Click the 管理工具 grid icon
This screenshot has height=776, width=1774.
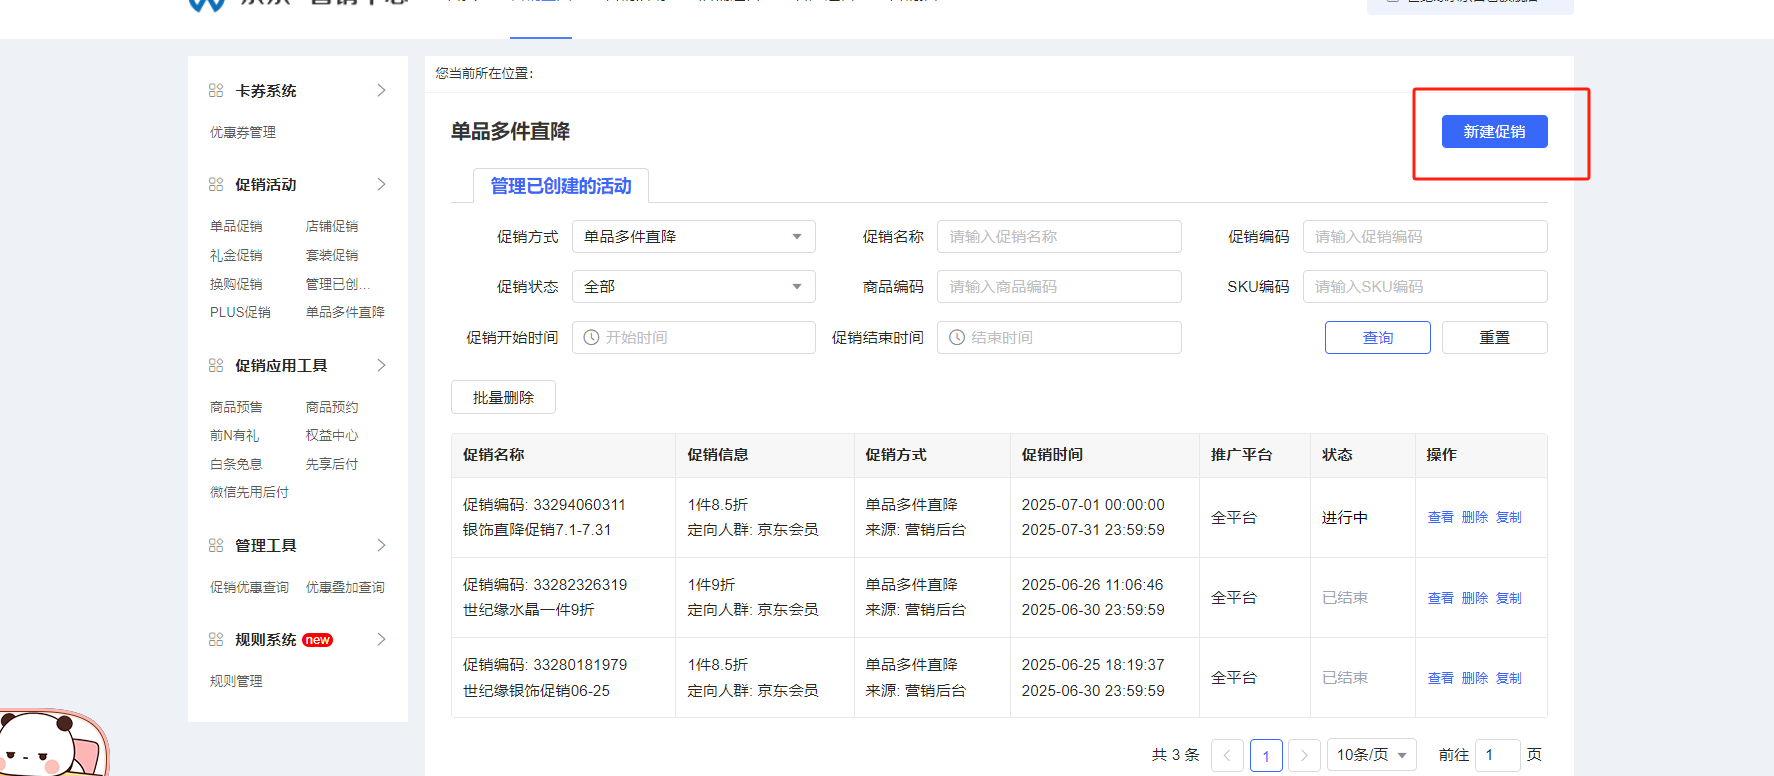[215, 546]
